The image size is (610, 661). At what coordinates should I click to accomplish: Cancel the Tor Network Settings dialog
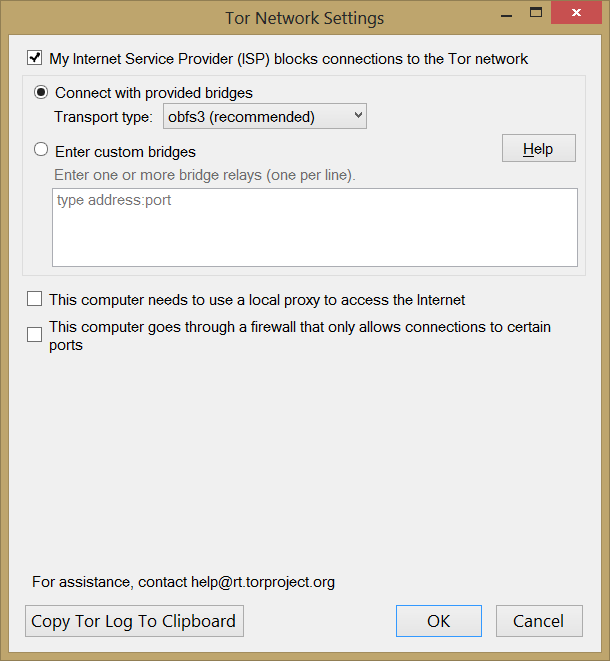click(538, 621)
